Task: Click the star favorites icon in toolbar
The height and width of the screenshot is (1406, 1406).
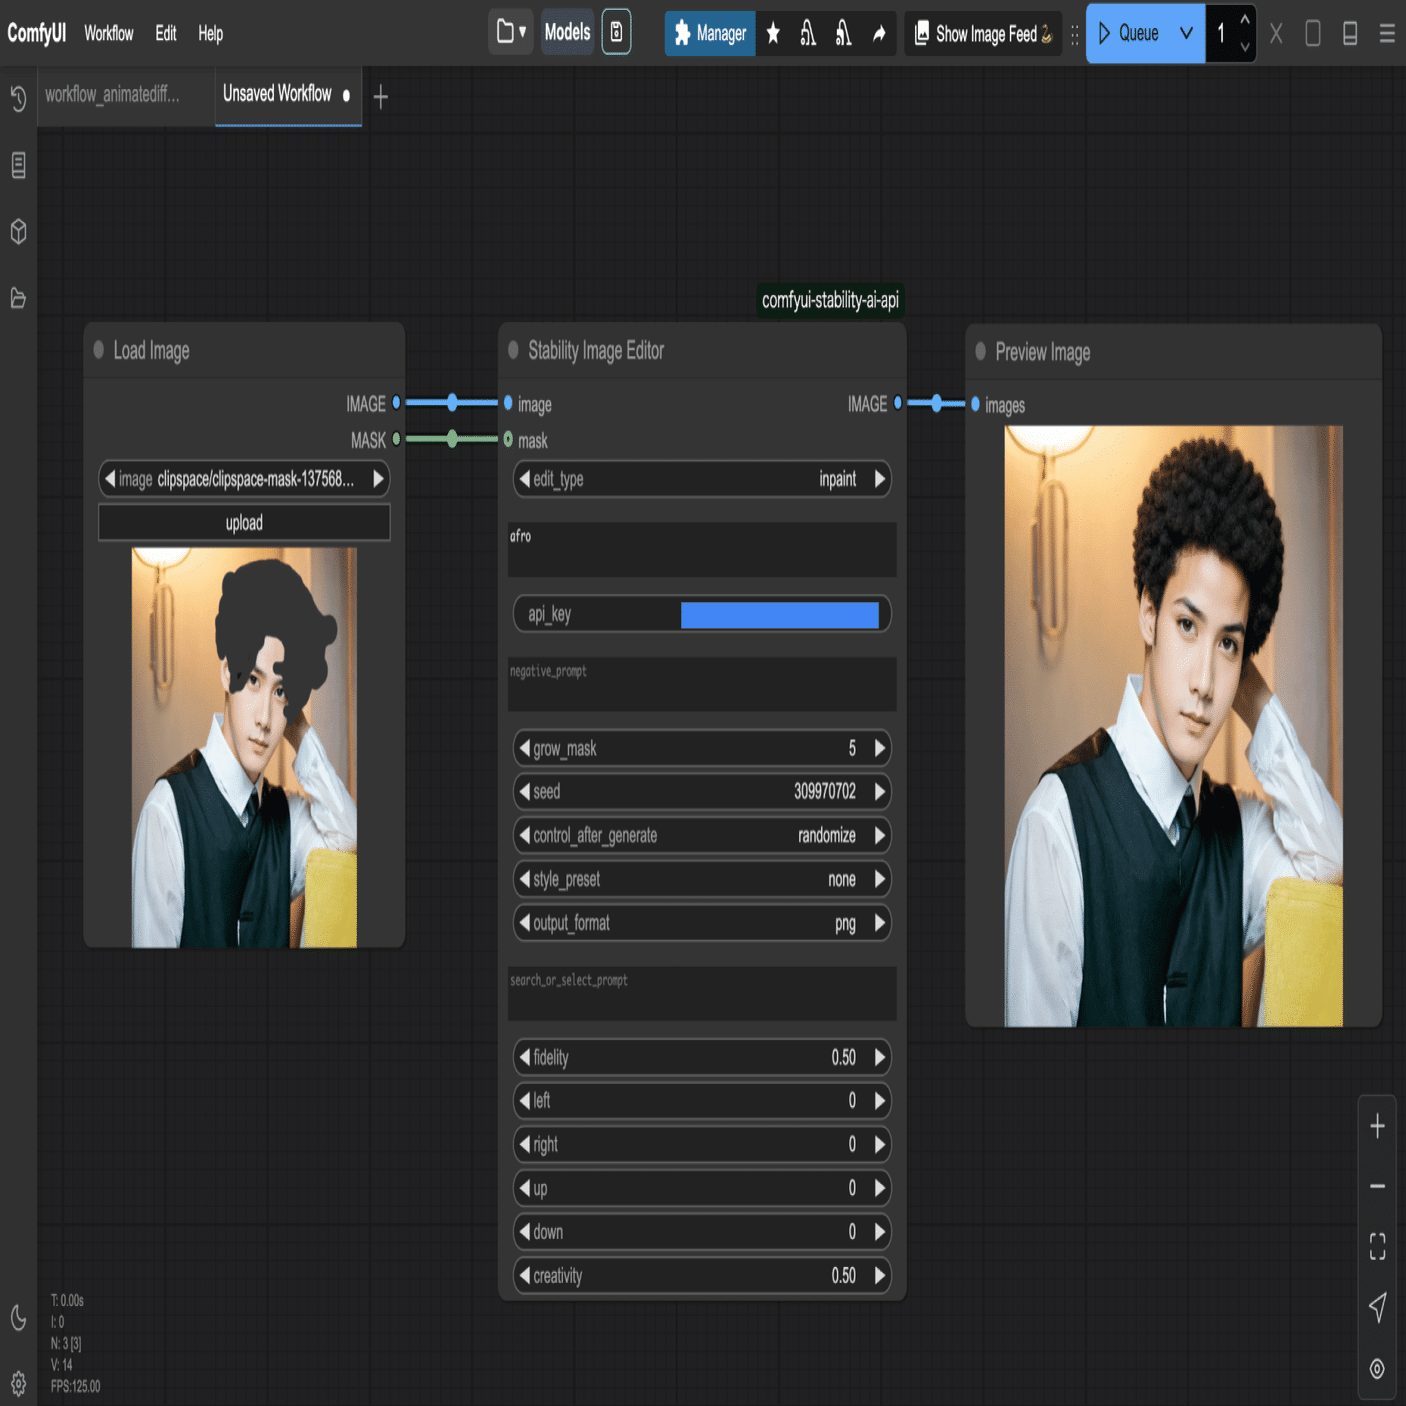Action: point(773,34)
